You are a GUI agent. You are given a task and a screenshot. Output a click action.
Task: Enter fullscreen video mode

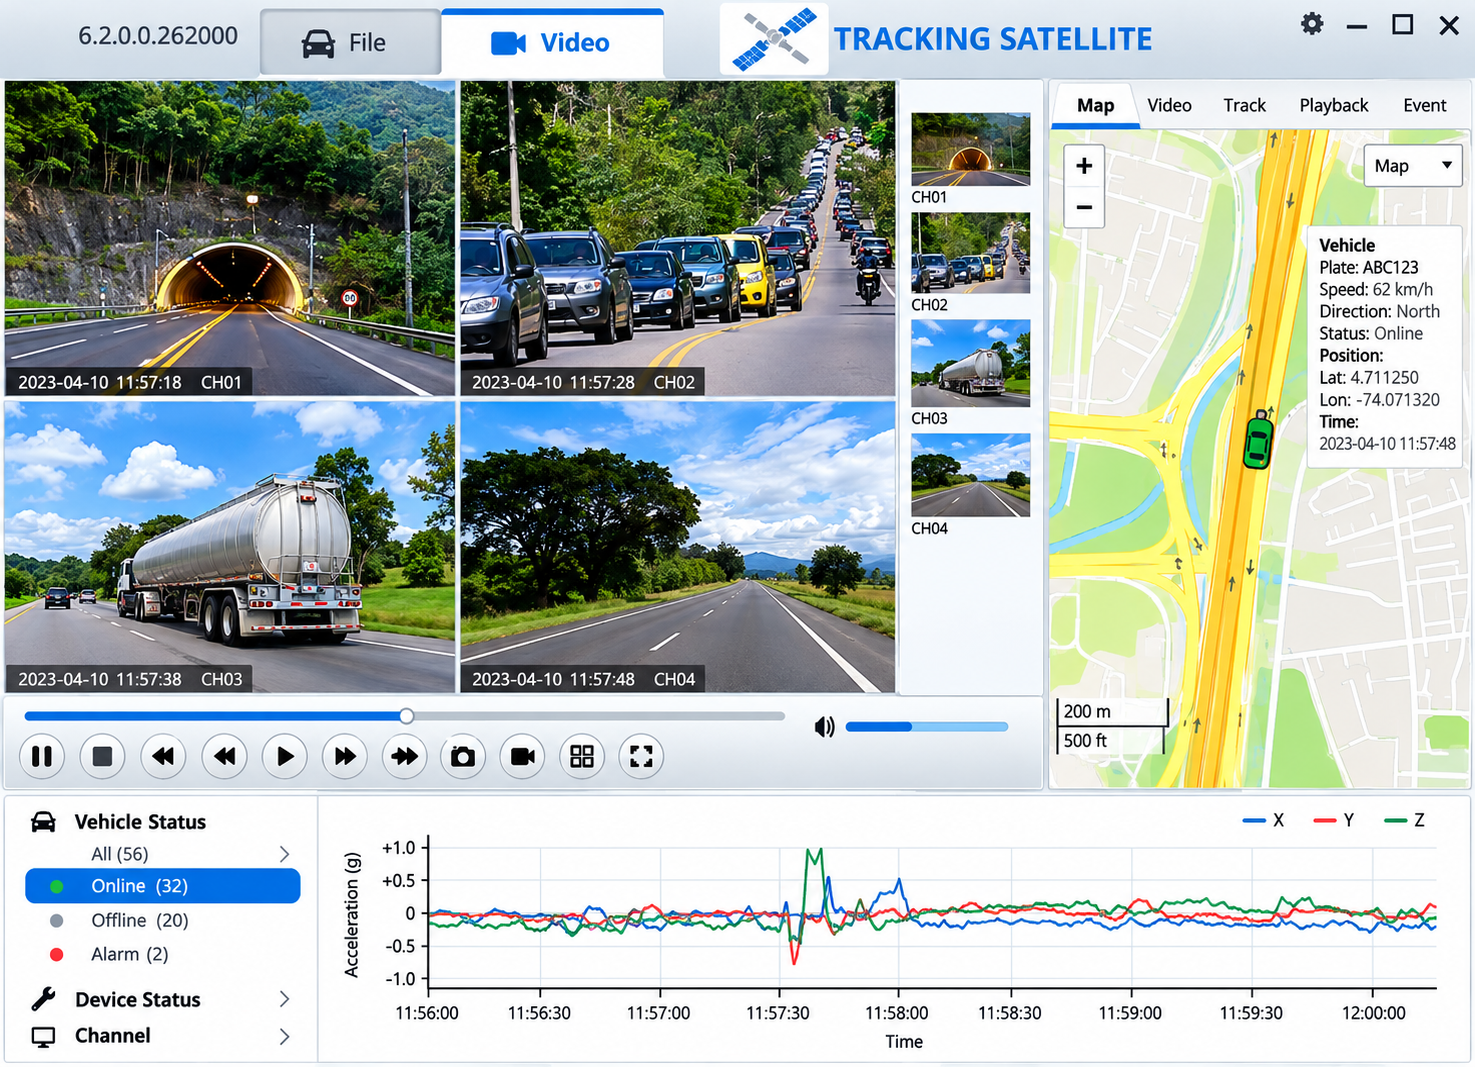click(642, 756)
